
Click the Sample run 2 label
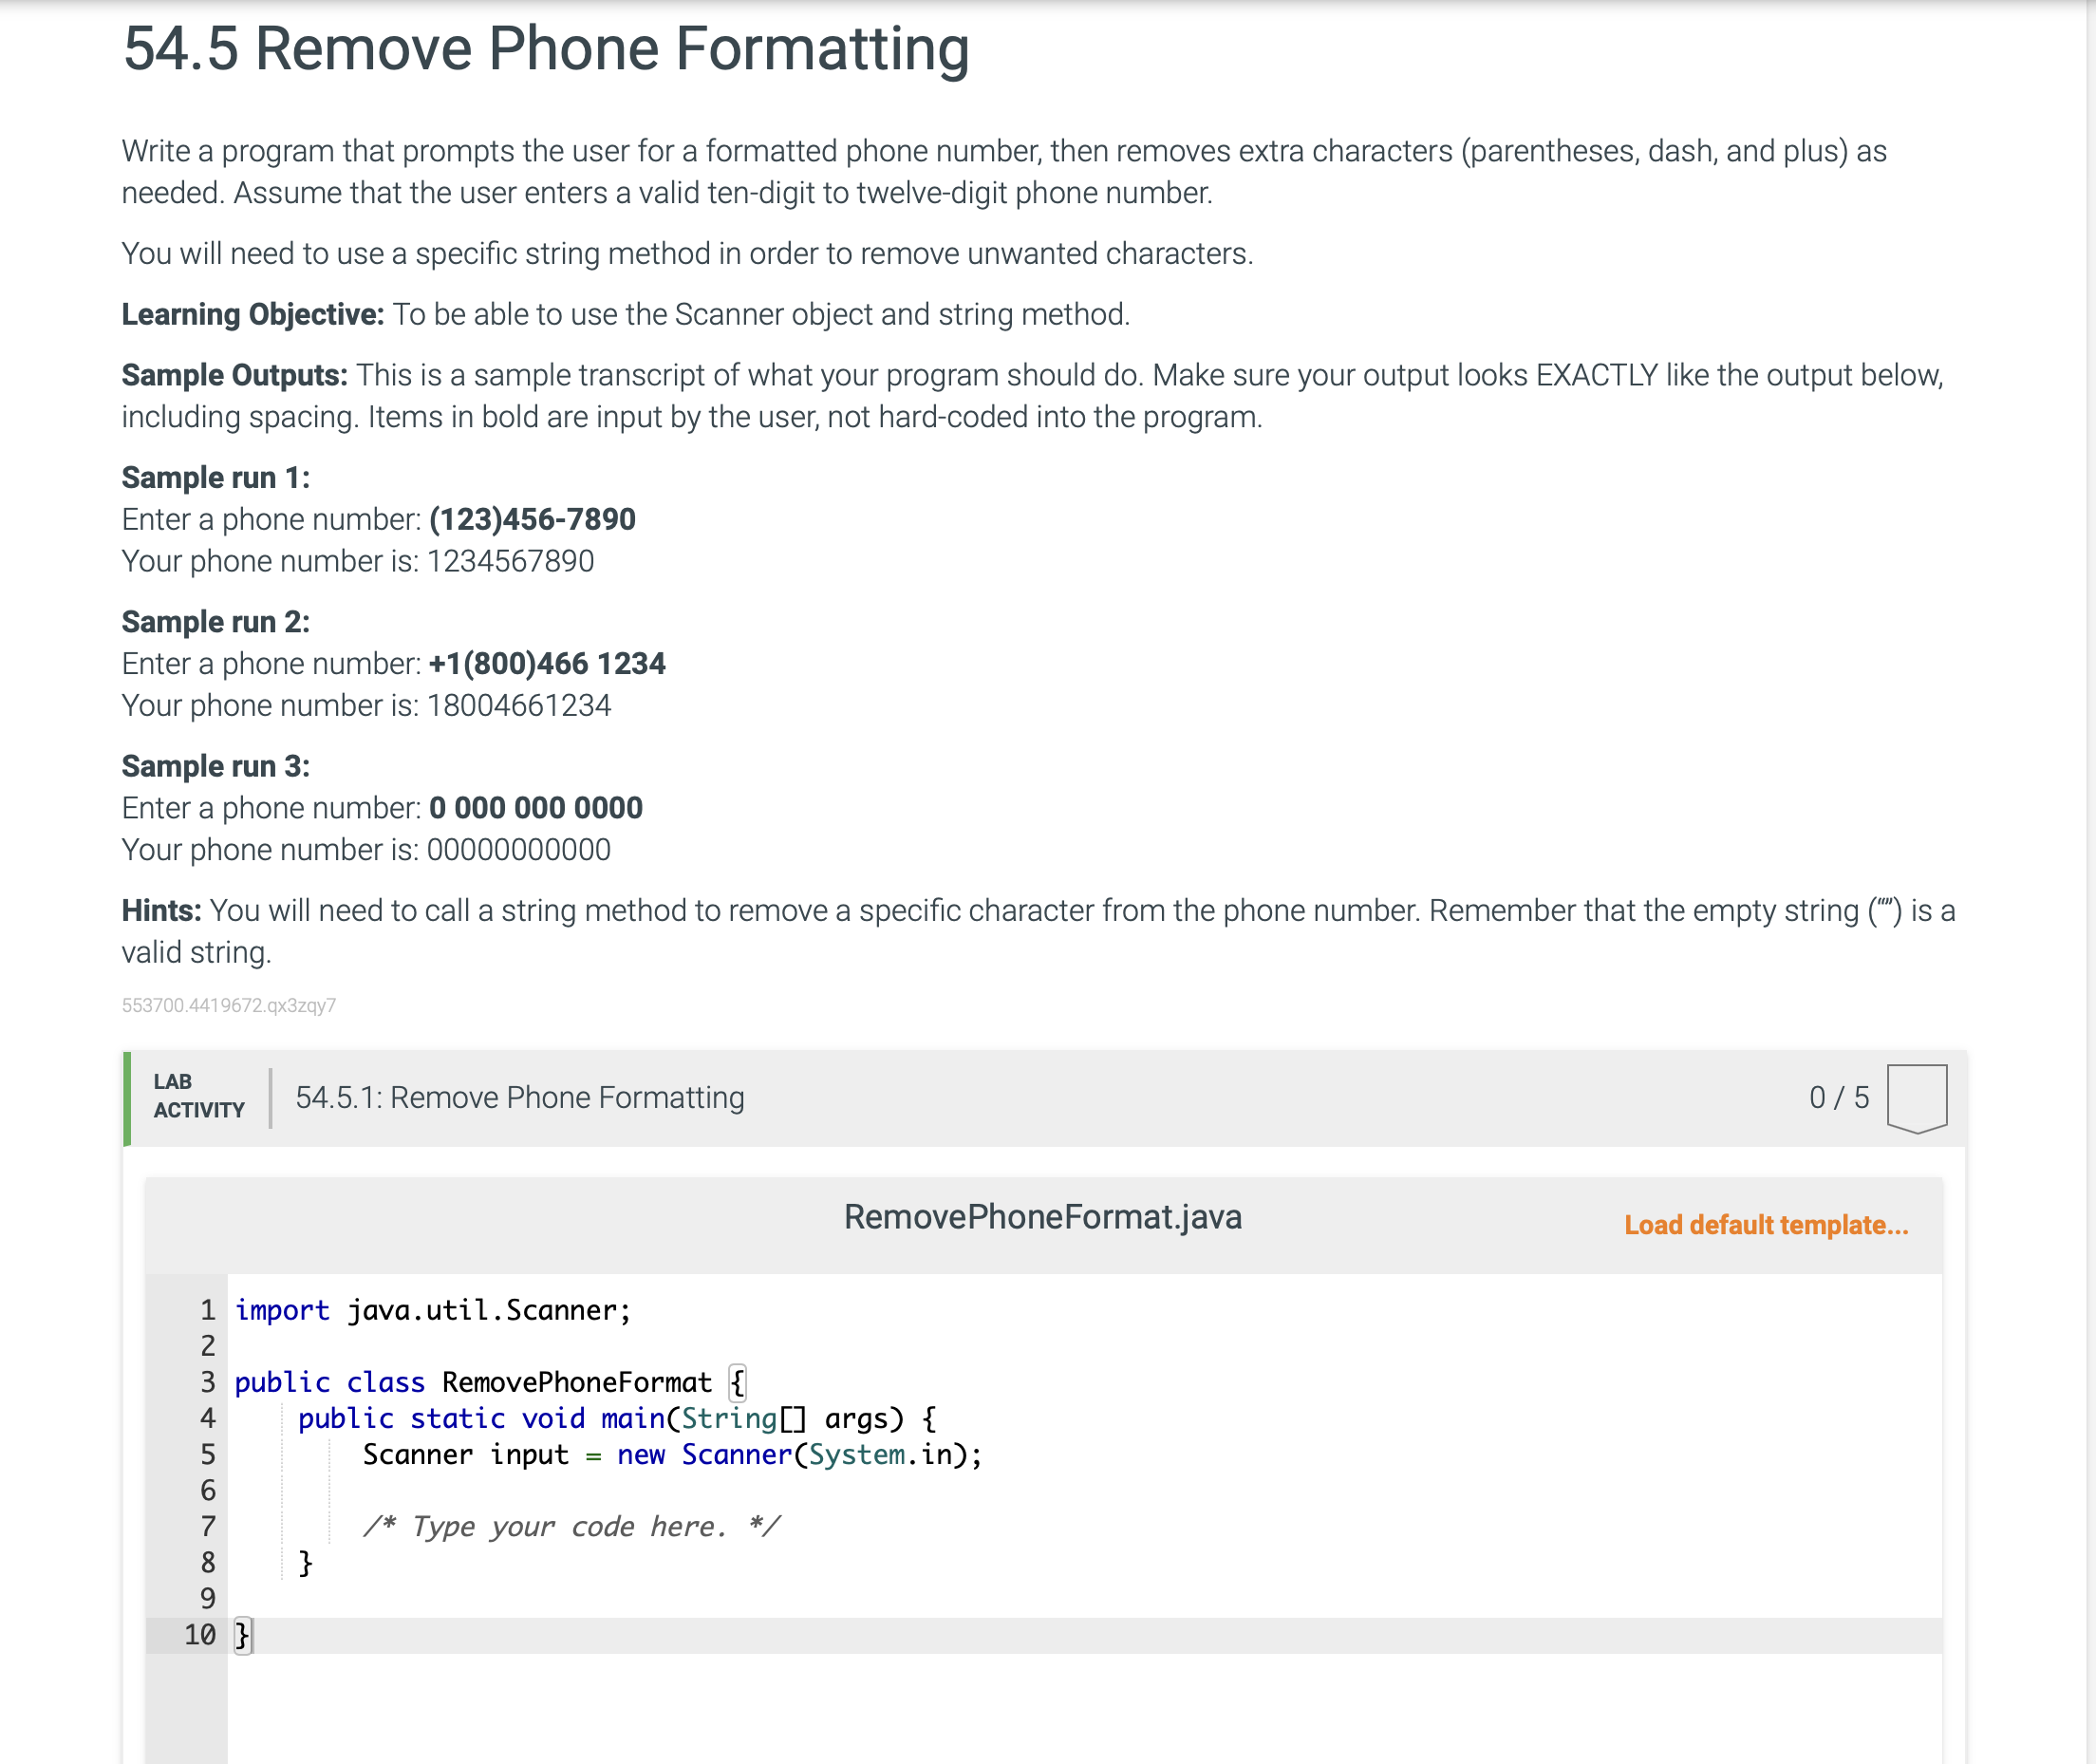[216, 621]
